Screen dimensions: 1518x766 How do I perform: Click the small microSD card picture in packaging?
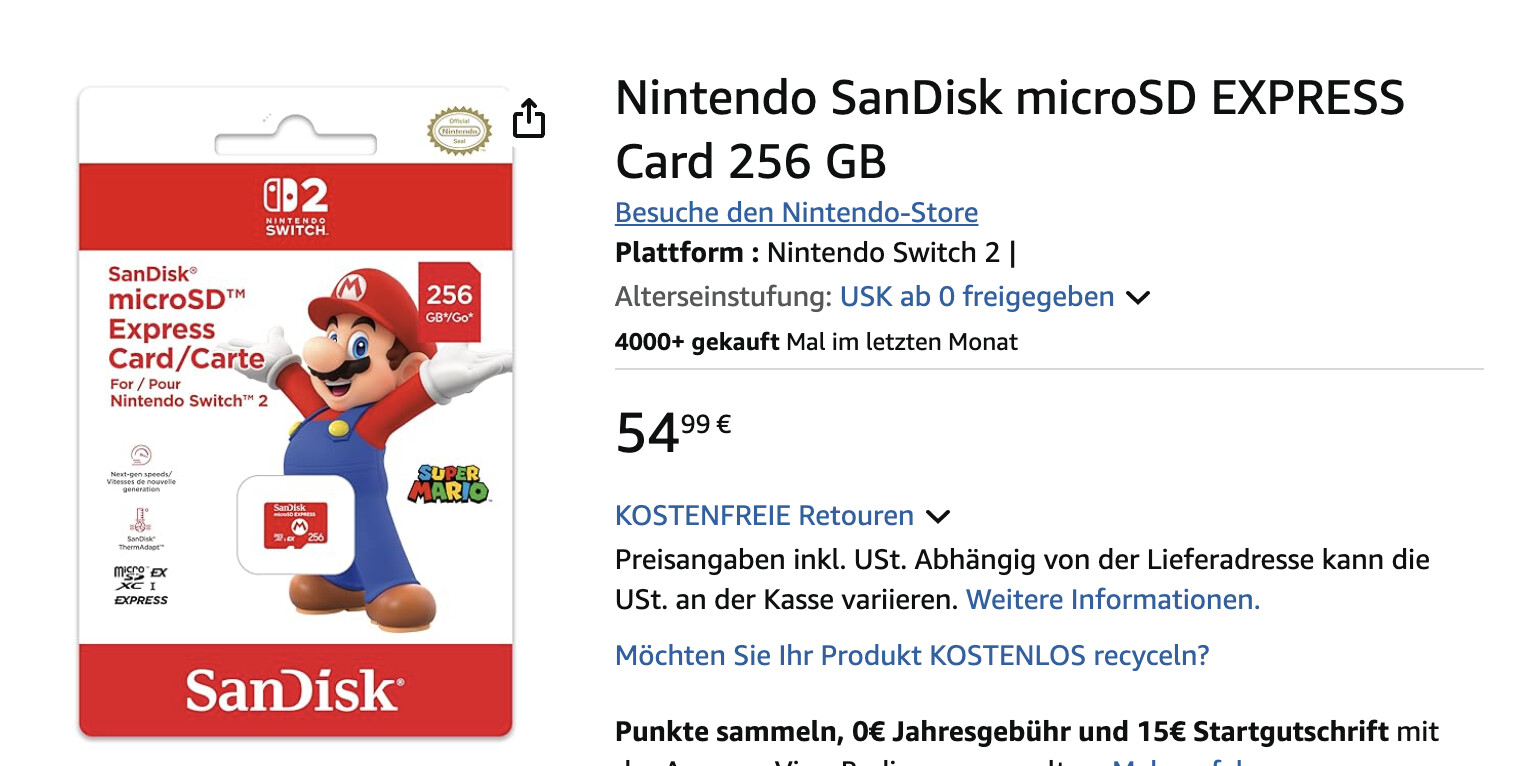coord(296,524)
